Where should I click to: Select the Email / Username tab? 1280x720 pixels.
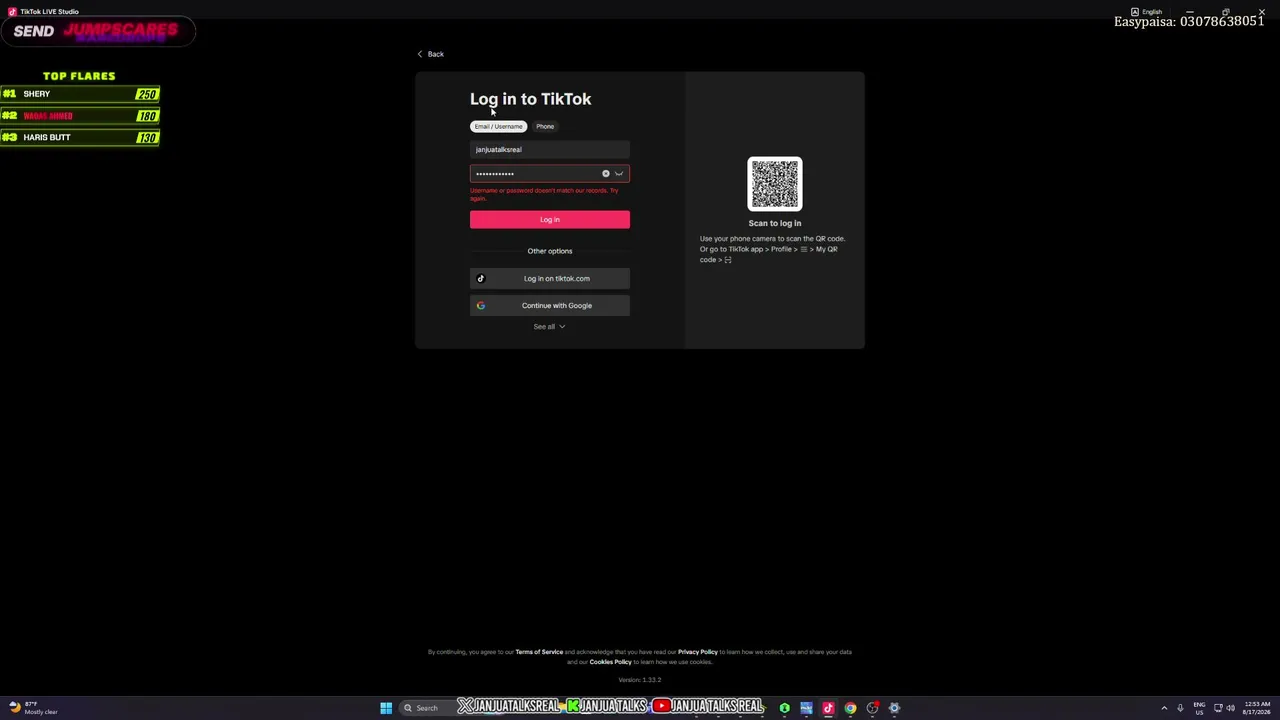498,126
